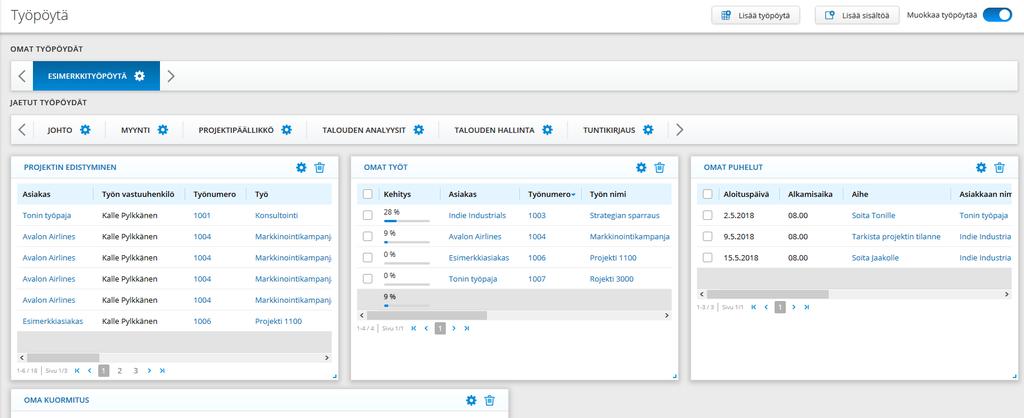Open work number 1001 link
Screen dimensions: 1024x418
tap(202, 216)
